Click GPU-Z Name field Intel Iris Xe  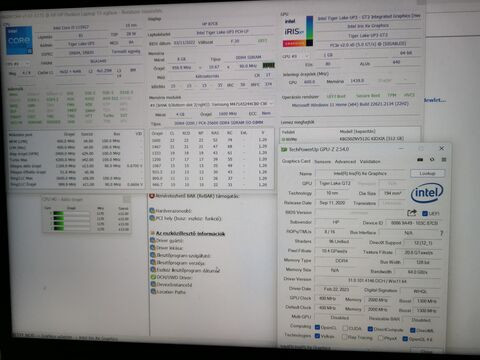361,173
